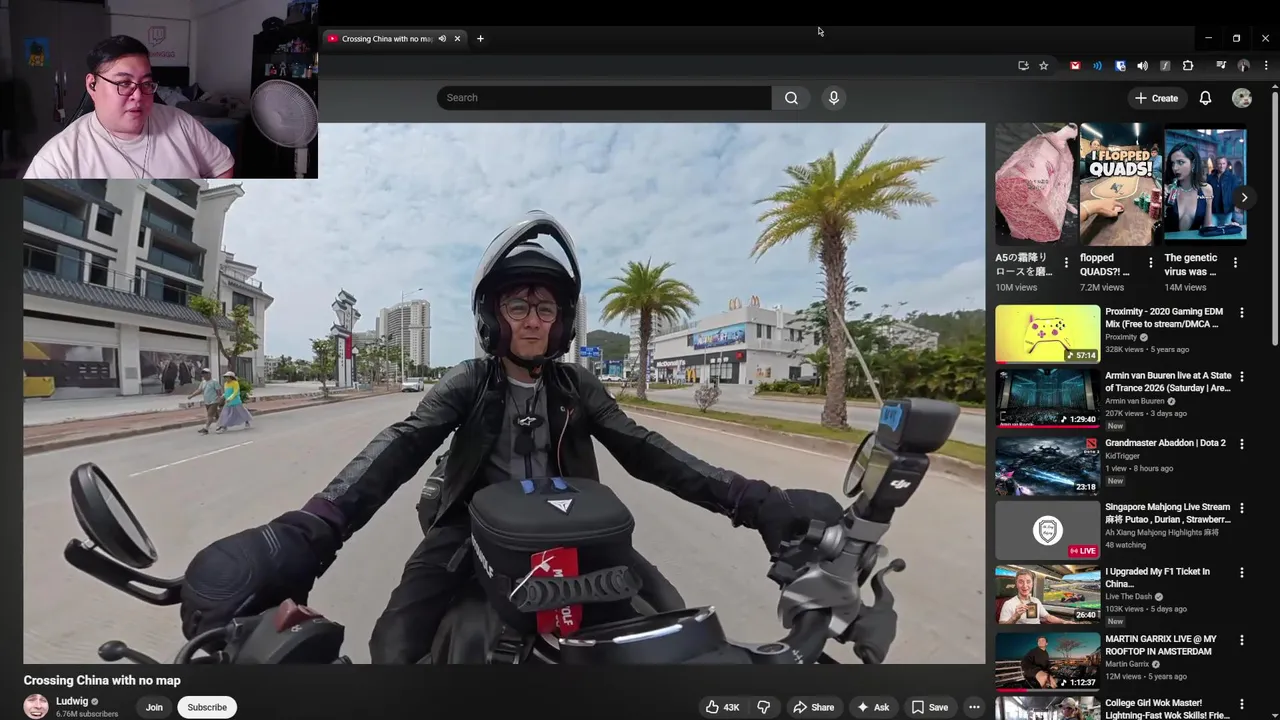This screenshot has width=1280, height=720.
Task: Open options for Singapore Mahjong Live Stream
Action: point(1242,508)
